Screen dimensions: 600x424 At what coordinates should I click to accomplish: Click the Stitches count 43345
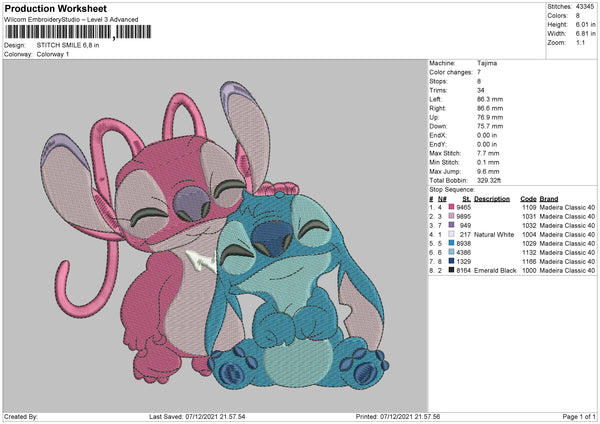click(585, 7)
